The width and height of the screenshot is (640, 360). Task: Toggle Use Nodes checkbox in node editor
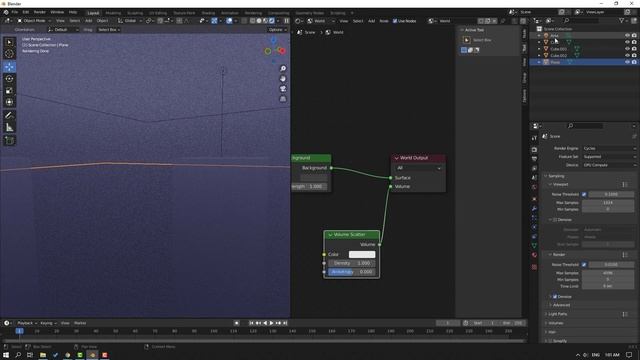pos(395,21)
